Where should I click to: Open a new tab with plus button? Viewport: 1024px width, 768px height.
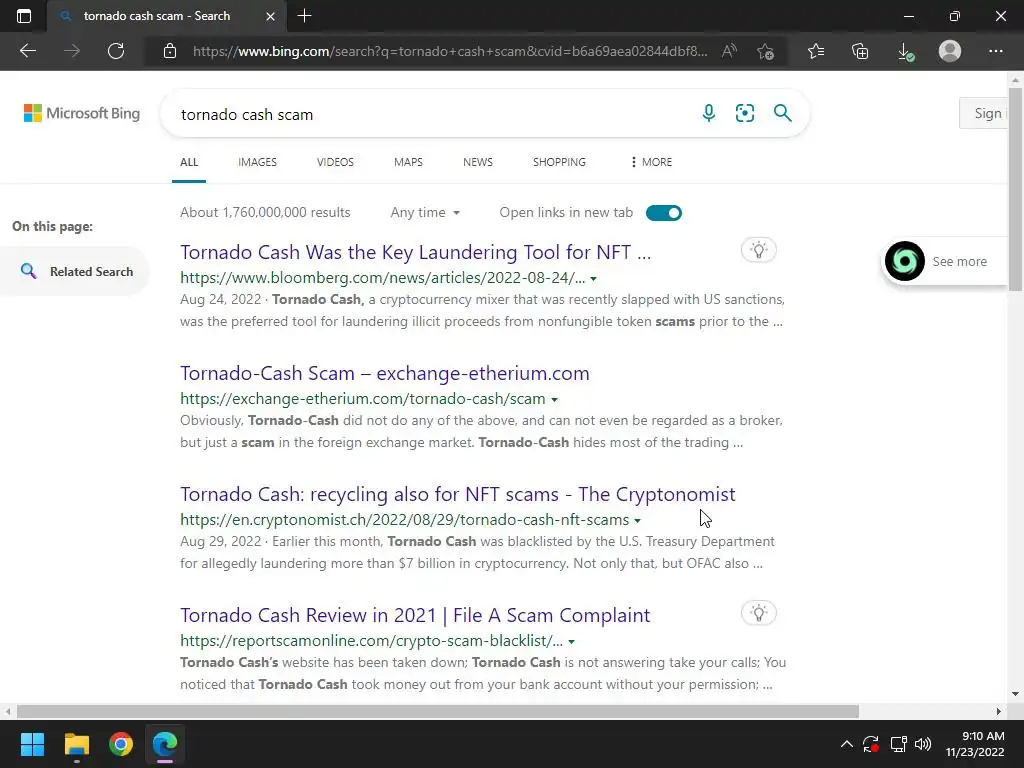(304, 16)
